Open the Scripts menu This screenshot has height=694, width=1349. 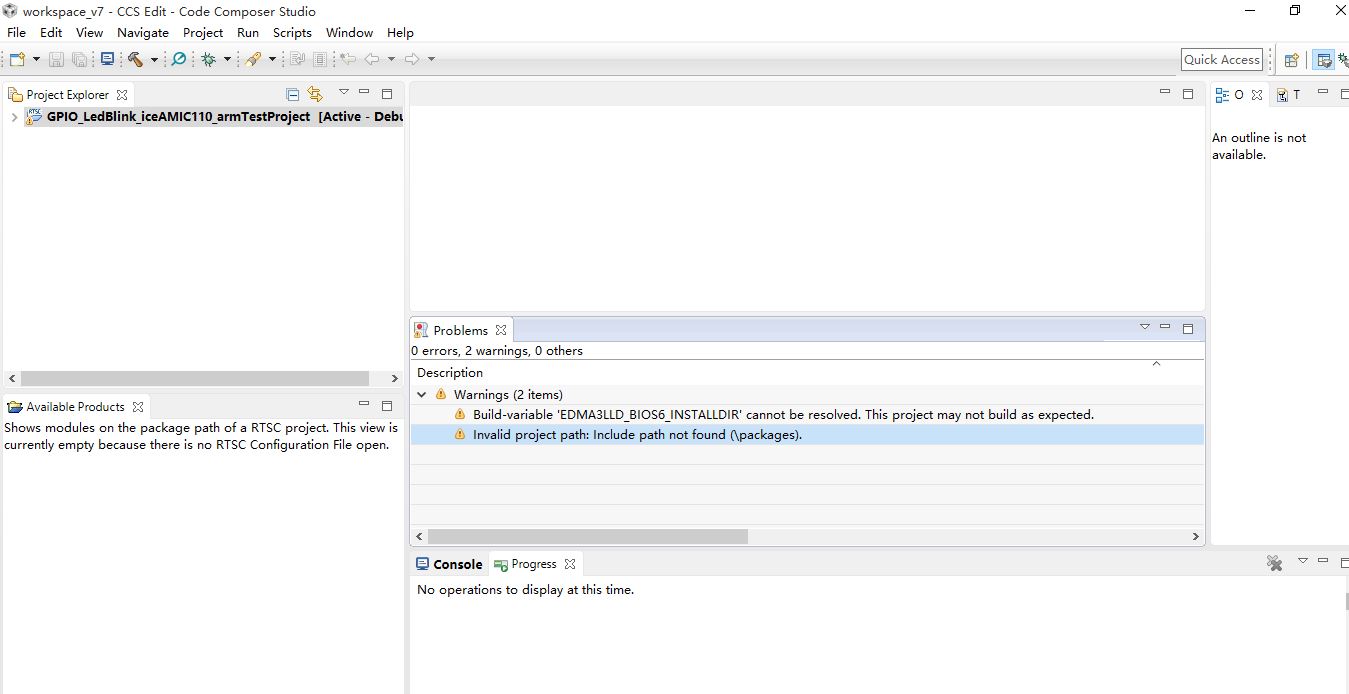click(x=292, y=32)
